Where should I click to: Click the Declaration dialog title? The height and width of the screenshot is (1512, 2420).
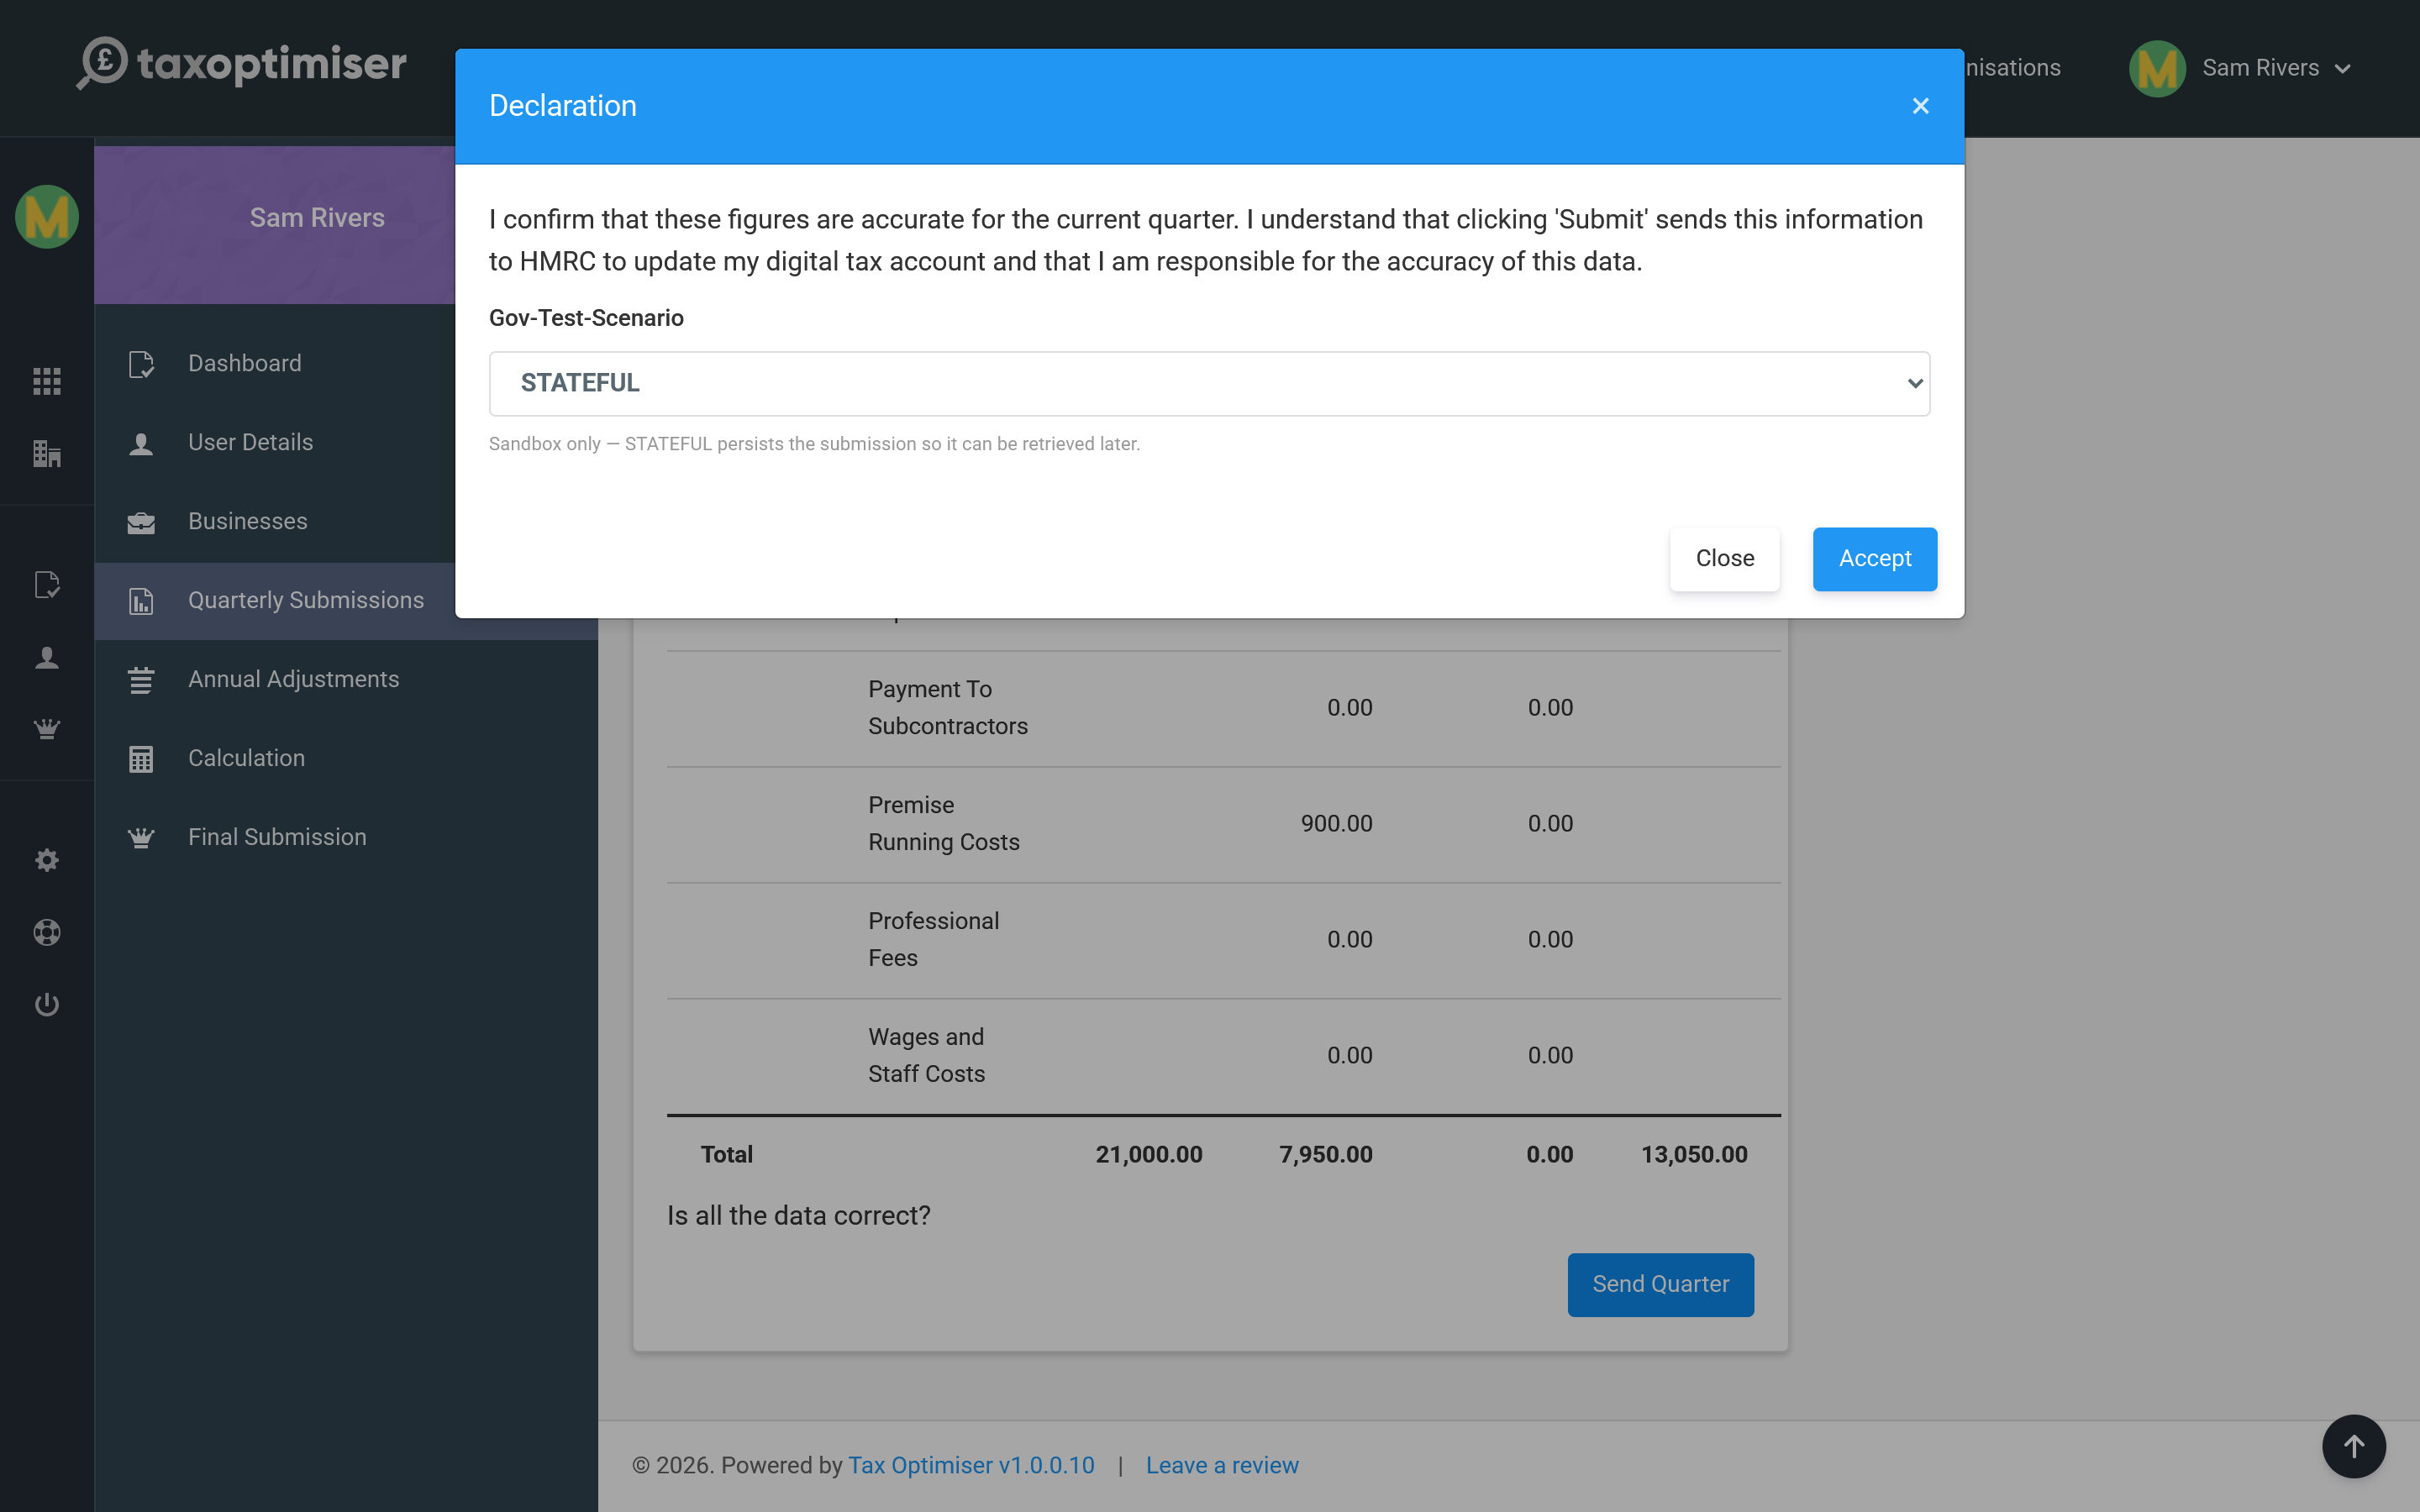tap(562, 106)
